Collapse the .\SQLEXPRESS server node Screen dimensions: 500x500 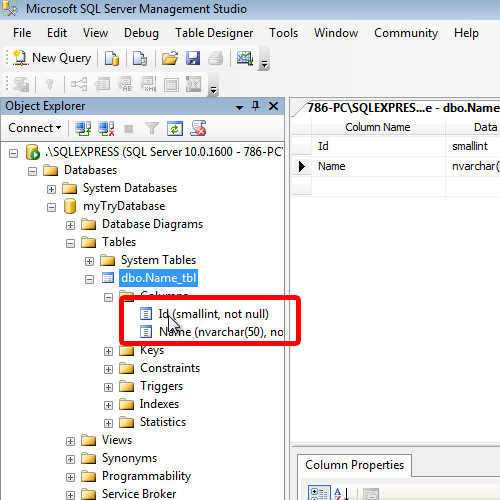pyautogui.click(x=13, y=154)
